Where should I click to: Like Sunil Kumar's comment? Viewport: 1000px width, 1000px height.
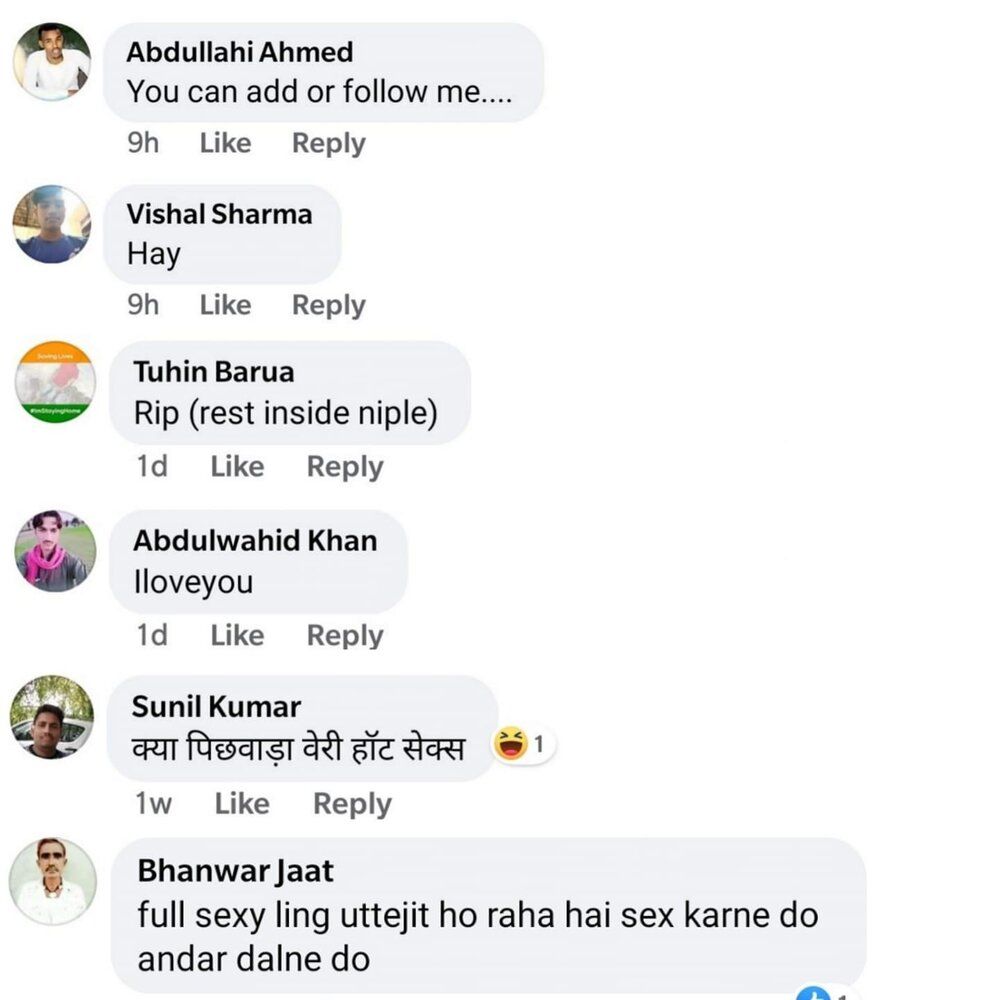click(242, 804)
